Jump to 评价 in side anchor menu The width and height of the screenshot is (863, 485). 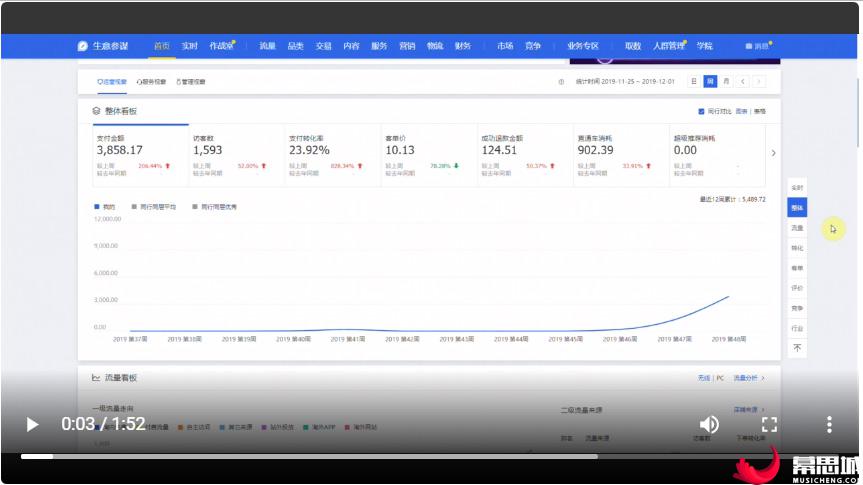[797, 288]
